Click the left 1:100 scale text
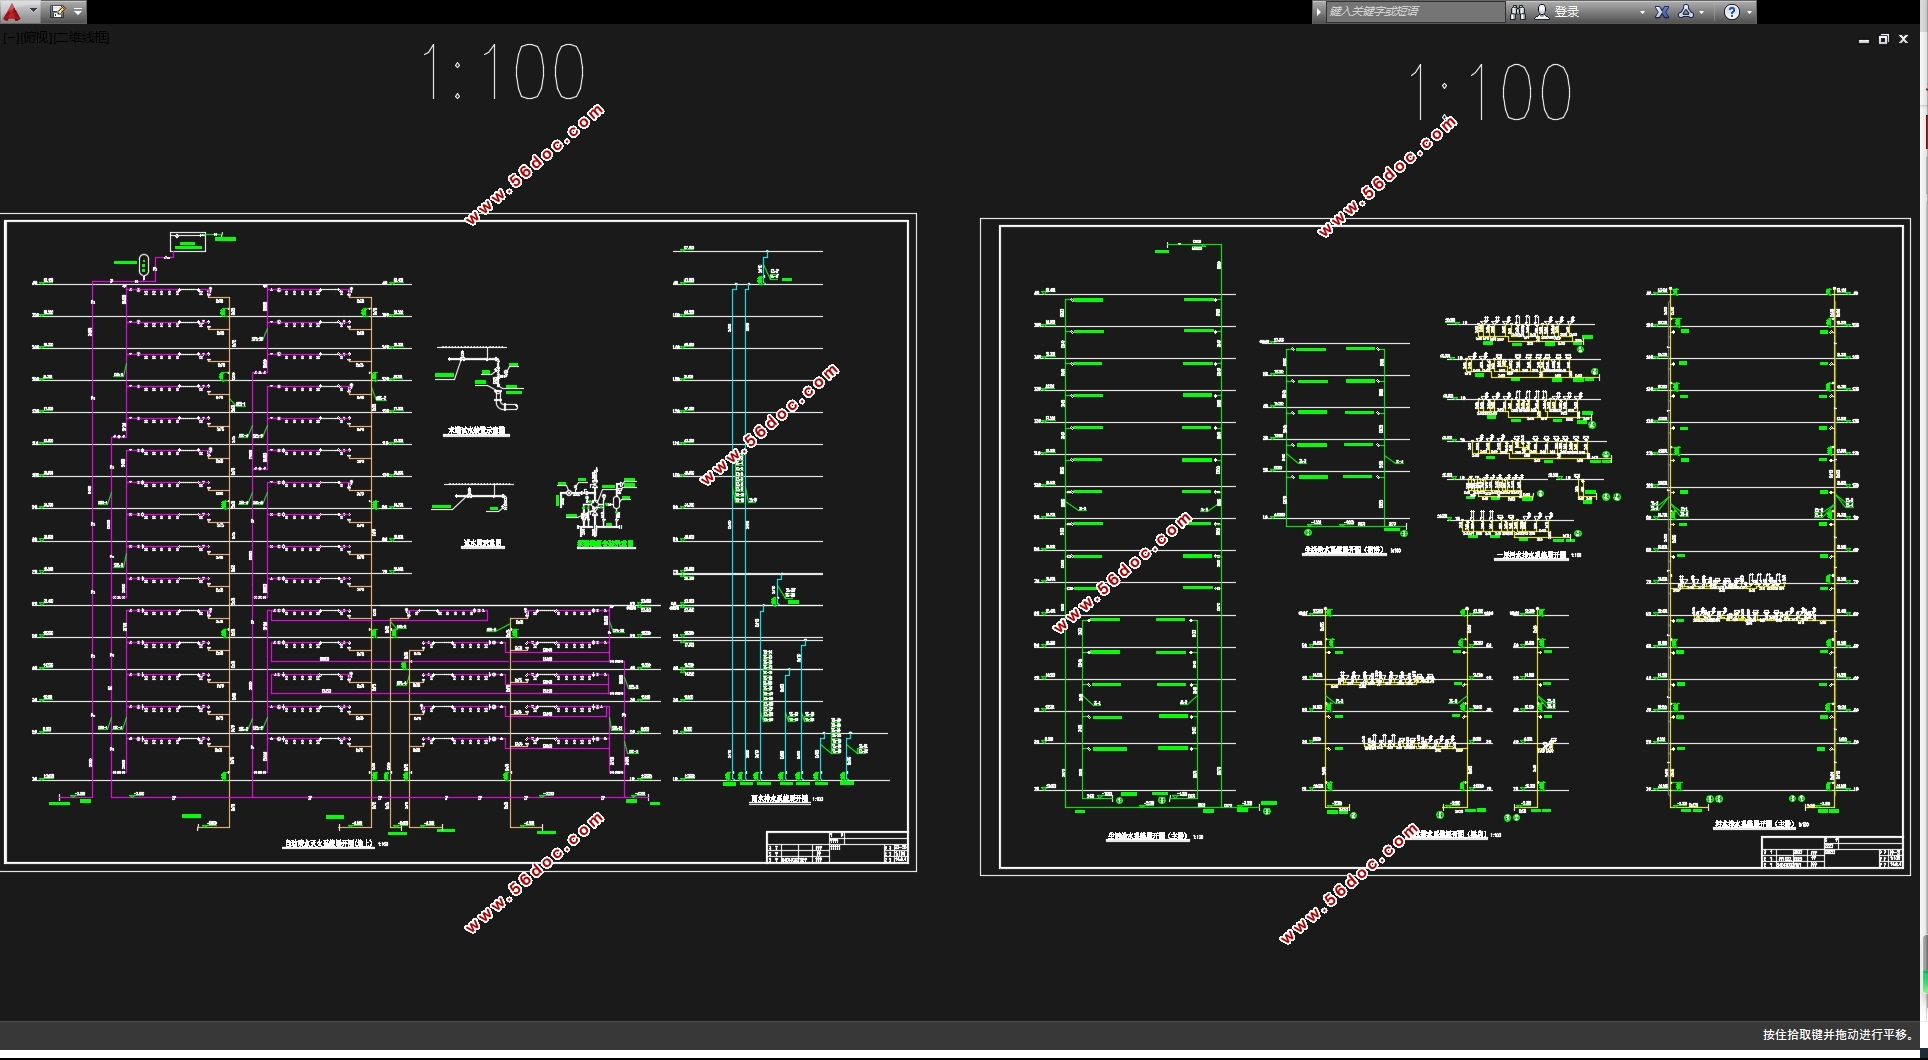 click(x=504, y=72)
